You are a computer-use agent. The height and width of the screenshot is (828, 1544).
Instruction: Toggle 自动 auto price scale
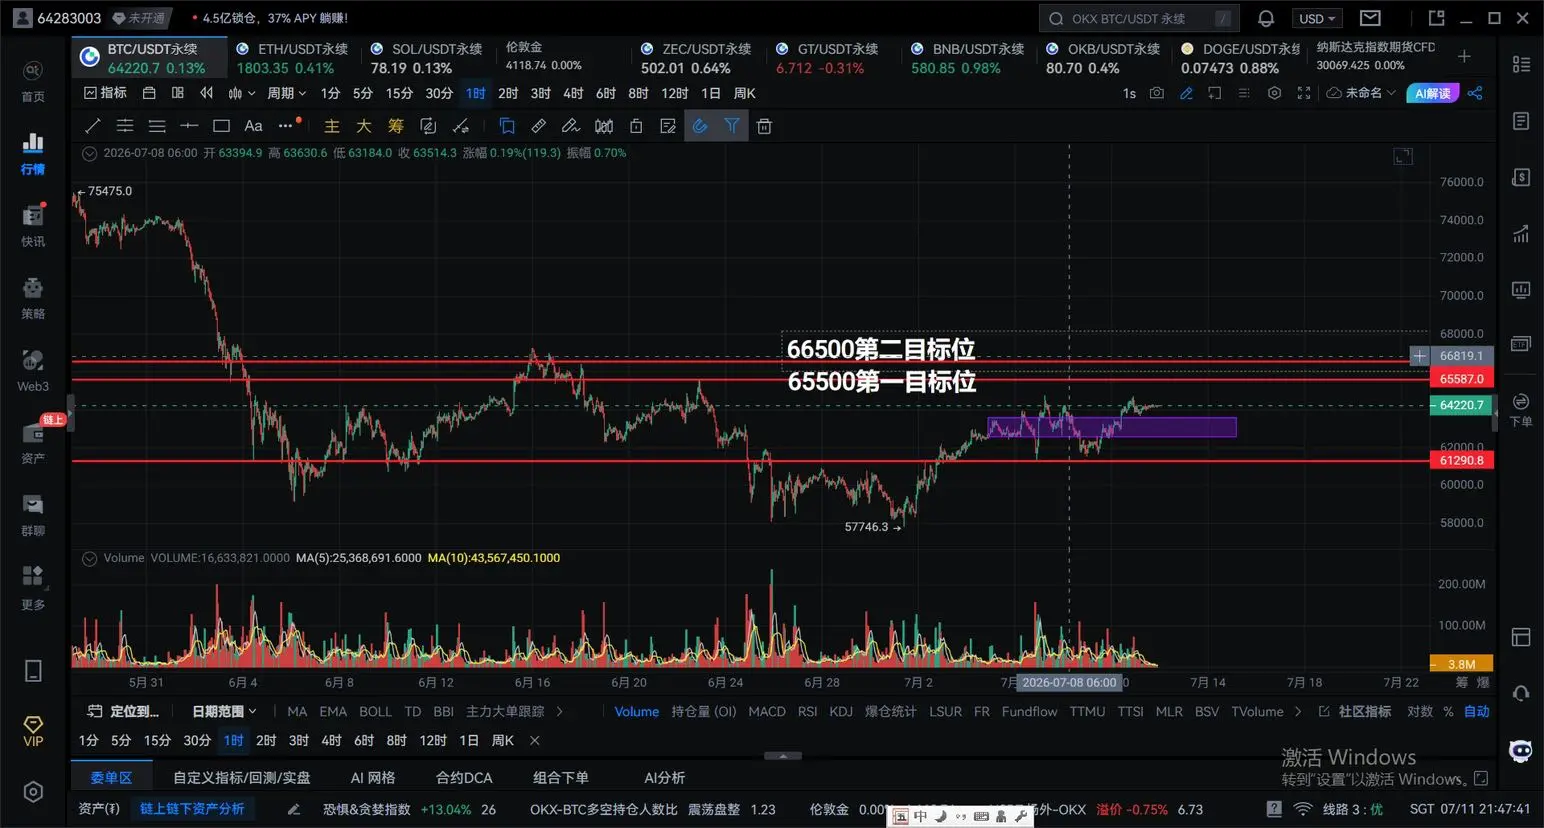point(1477,712)
